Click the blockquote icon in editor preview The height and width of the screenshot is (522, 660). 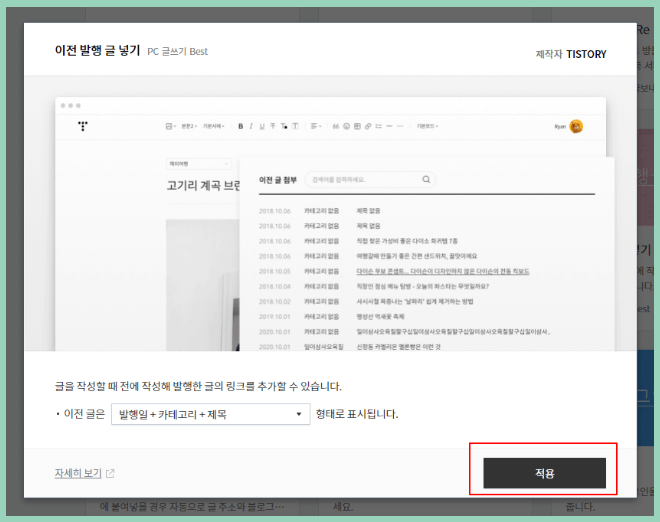(x=335, y=126)
